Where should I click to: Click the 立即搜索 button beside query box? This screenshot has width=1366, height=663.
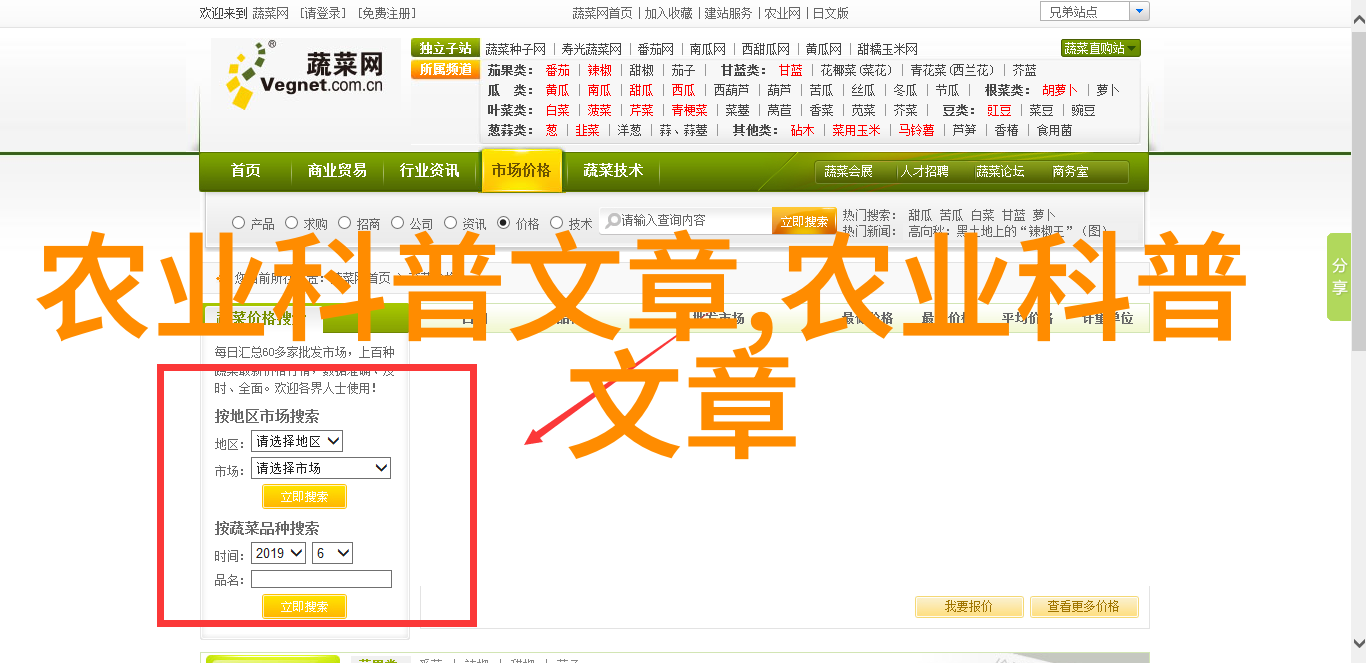(804, 221)
